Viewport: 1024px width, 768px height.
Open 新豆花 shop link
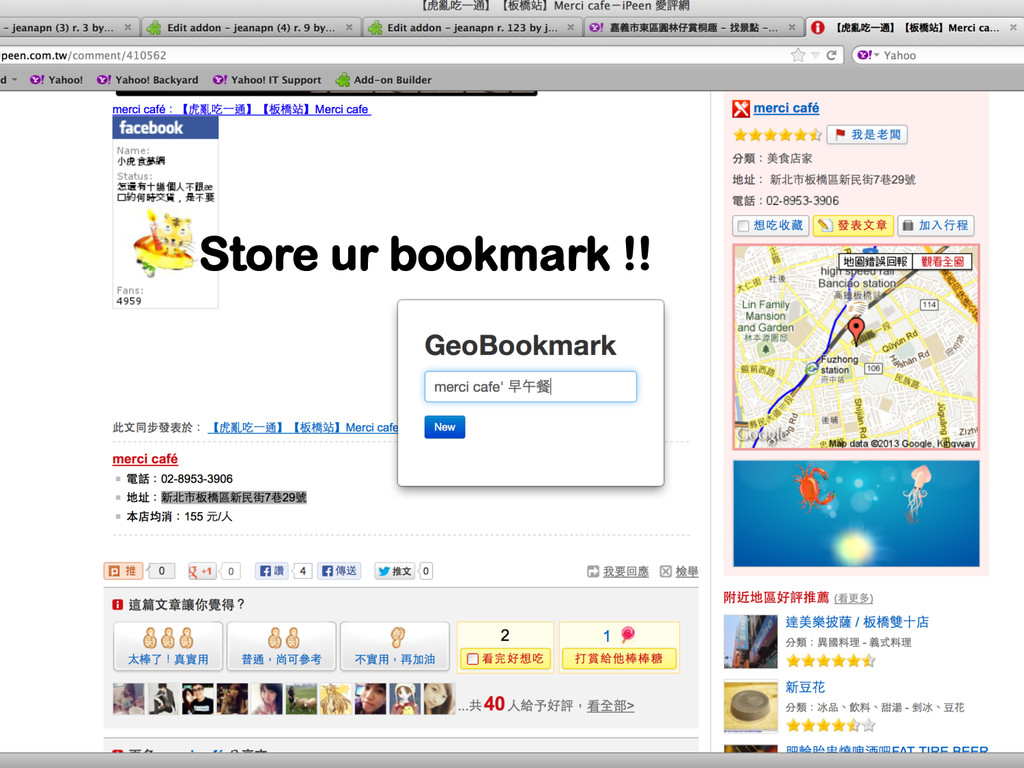click(x=805, y=687)
